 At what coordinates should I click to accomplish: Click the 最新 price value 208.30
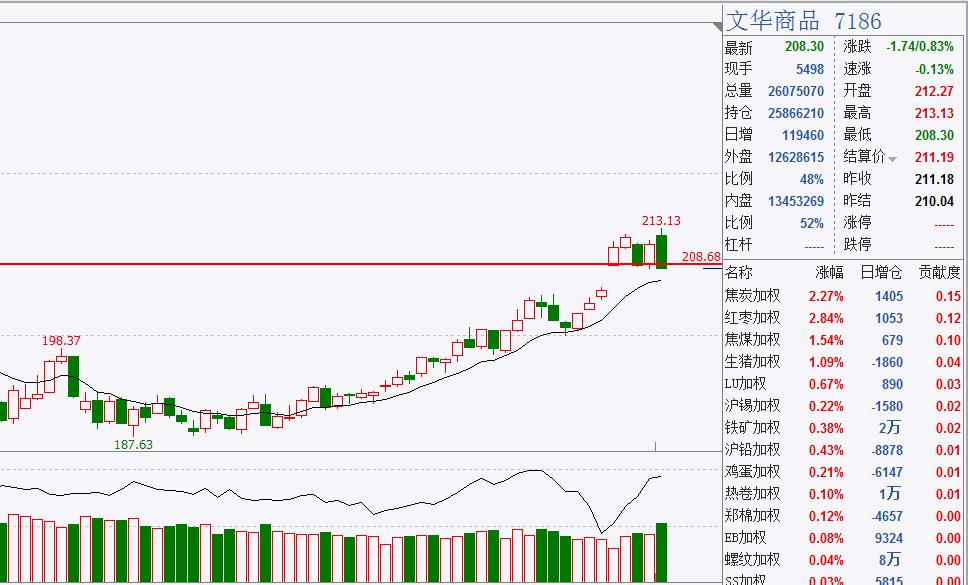tap(804, 47)
